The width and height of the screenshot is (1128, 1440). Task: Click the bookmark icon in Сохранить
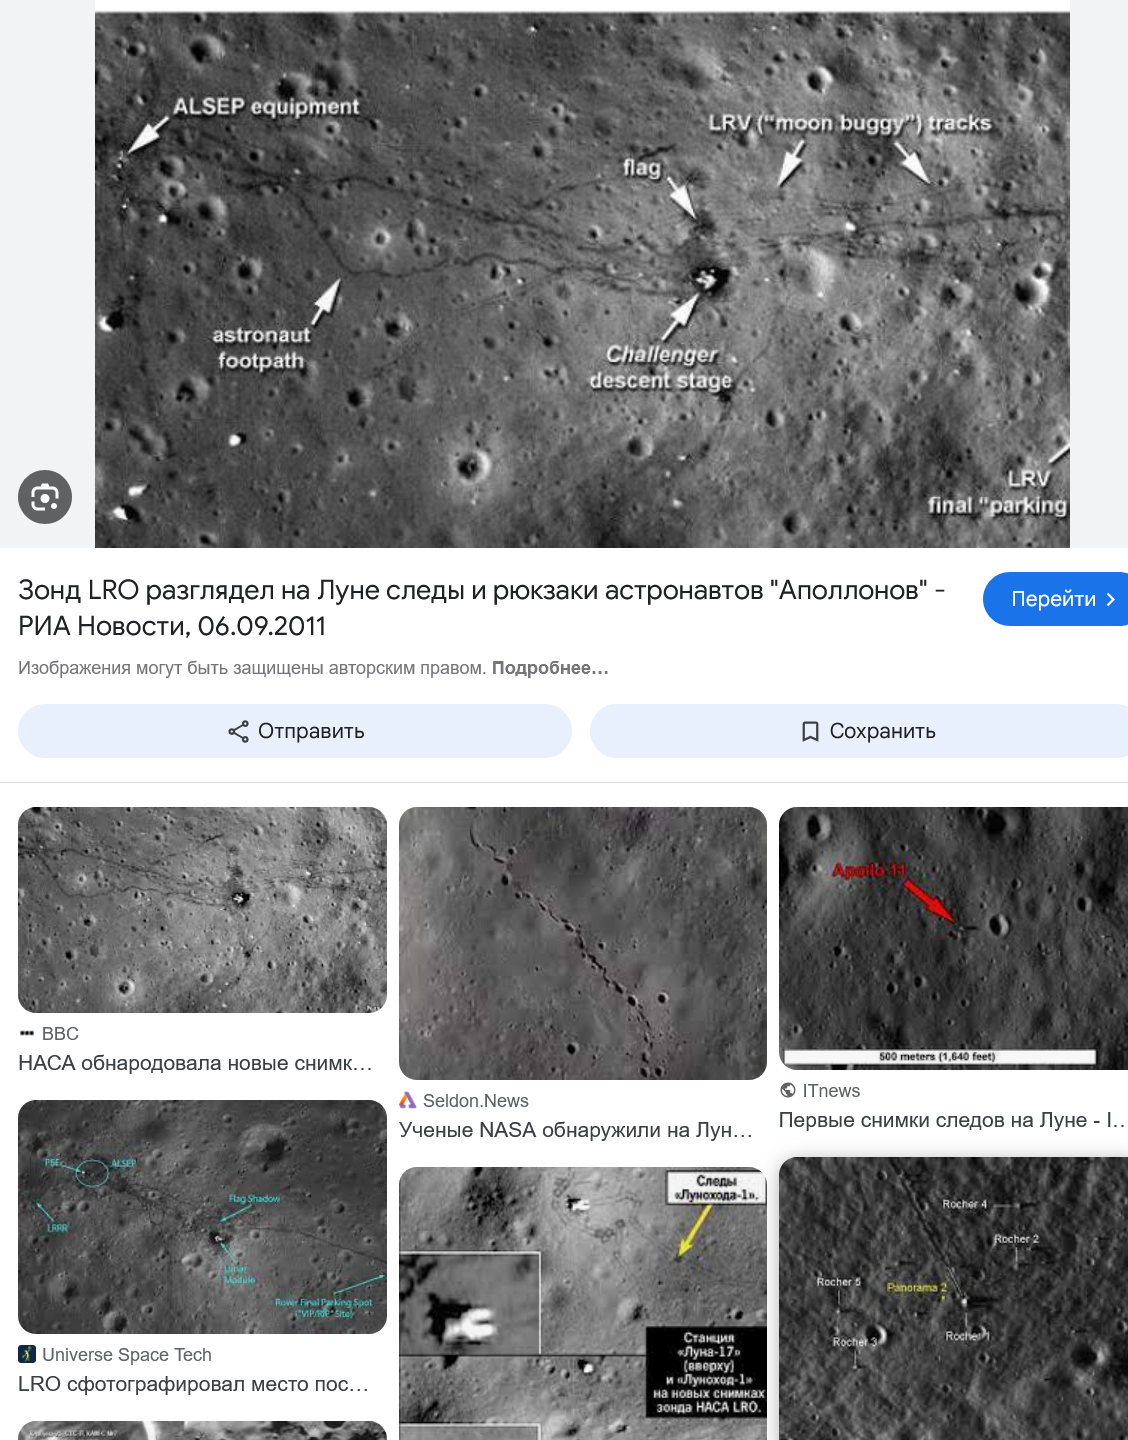[811, 731]
